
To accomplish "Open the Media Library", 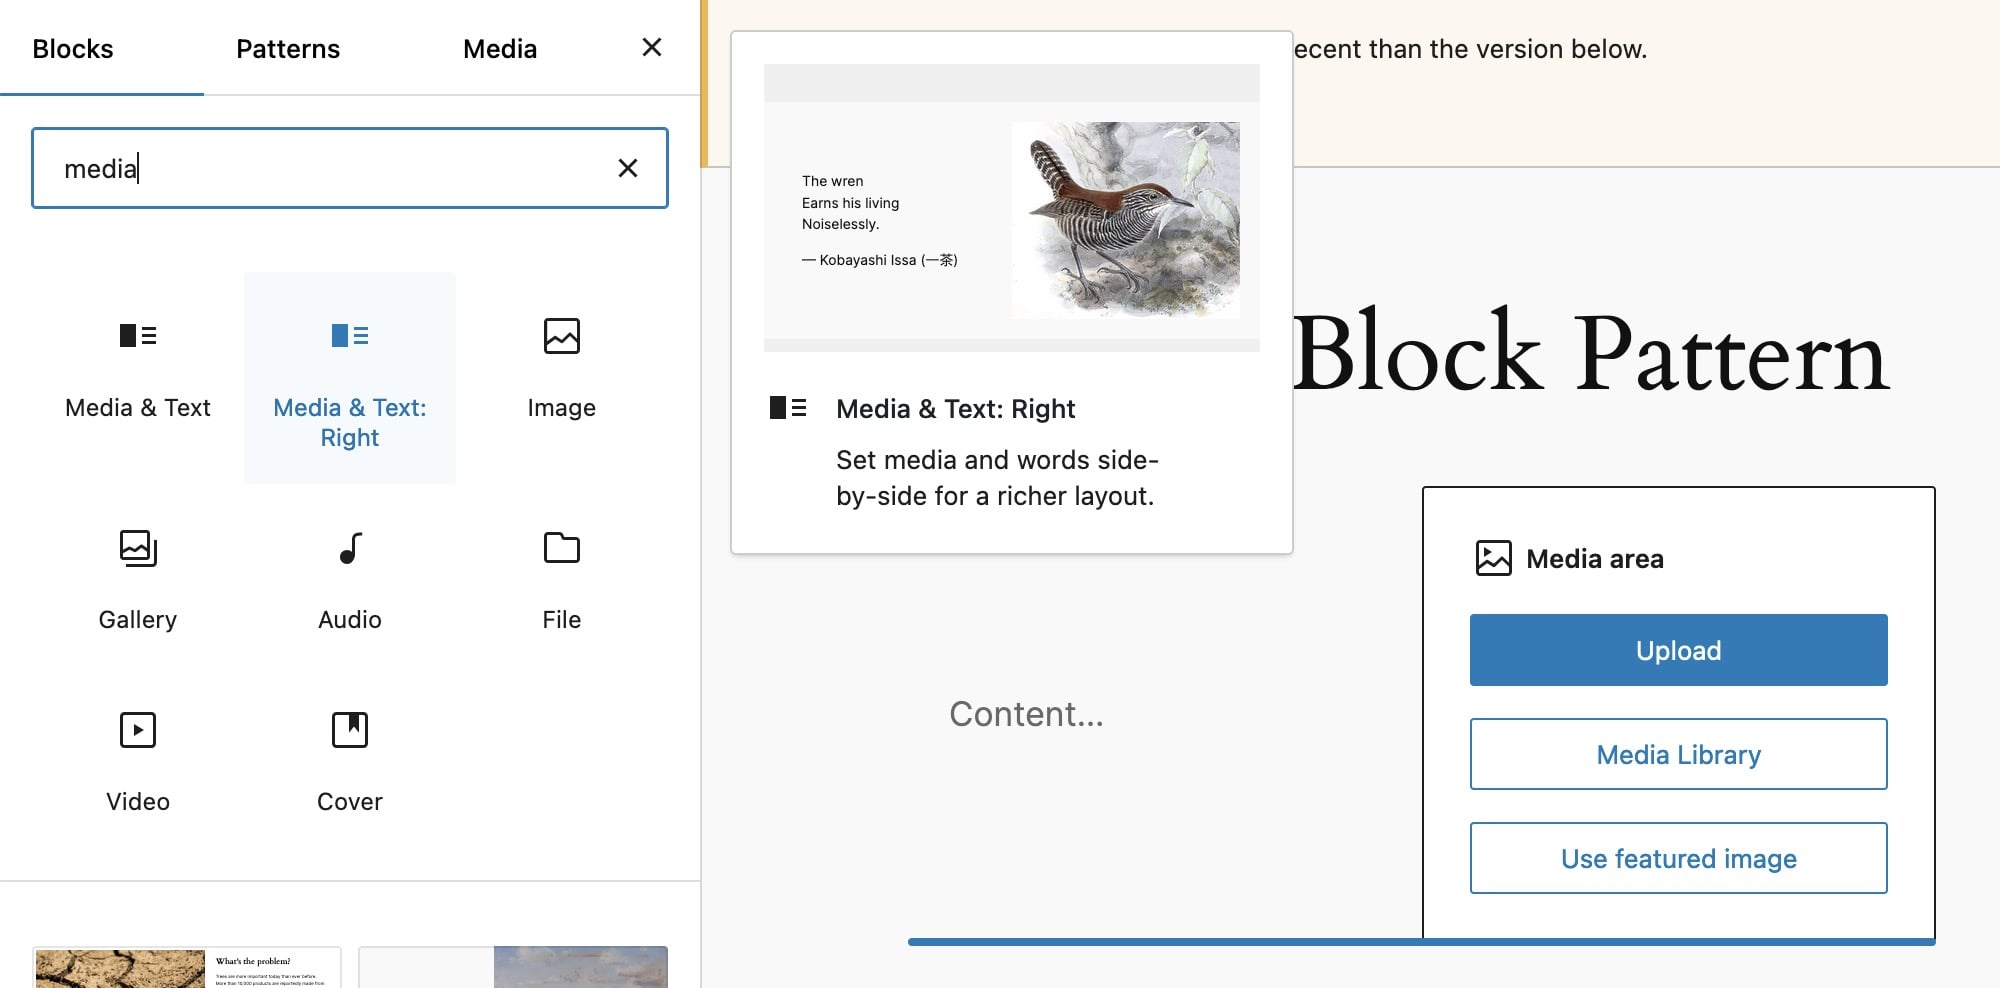I will (x=1678, y=754).
